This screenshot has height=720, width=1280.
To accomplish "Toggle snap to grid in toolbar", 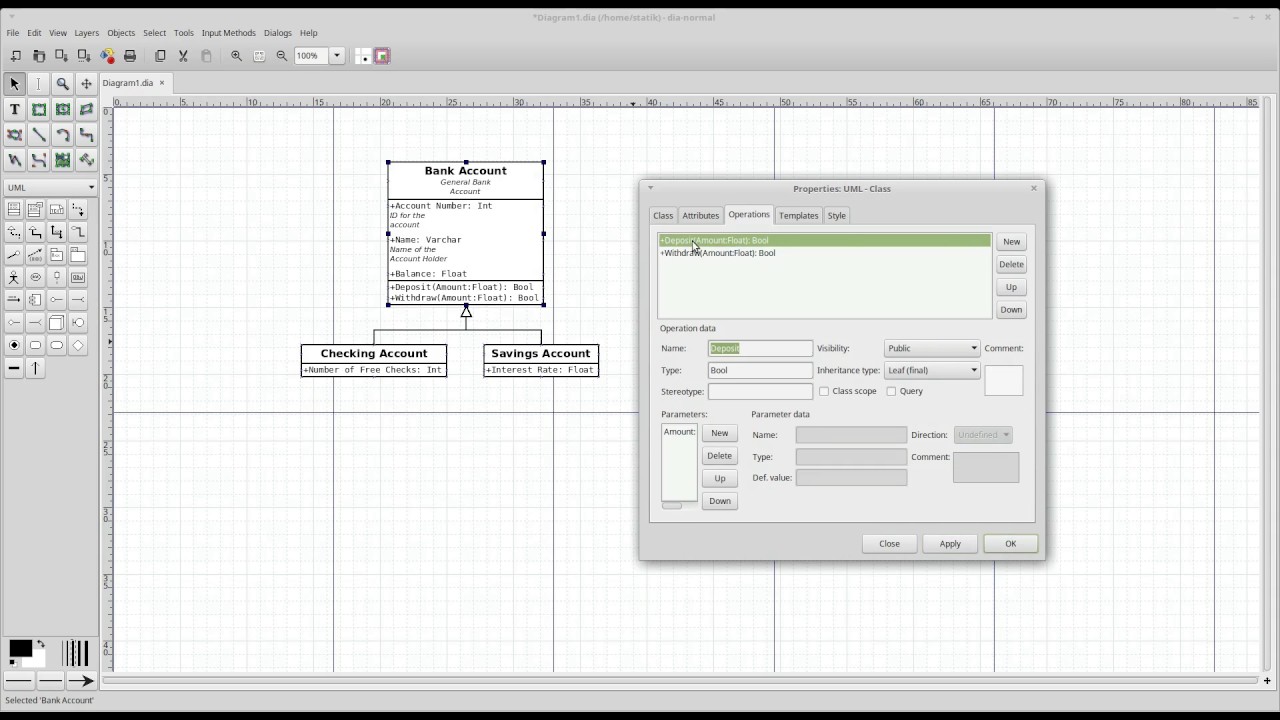I will pos(363,56).
